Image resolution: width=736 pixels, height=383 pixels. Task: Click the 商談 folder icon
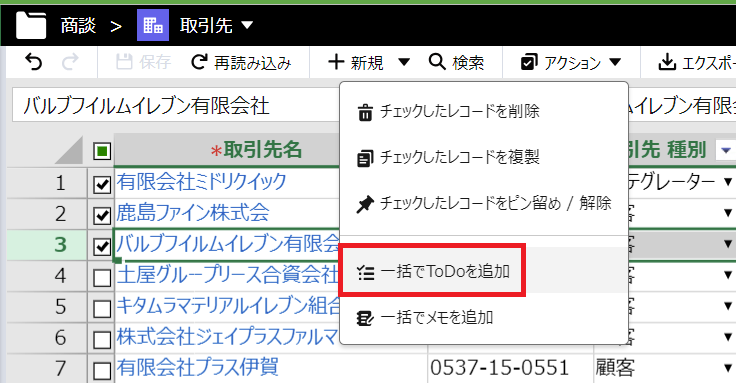pos(31,25)
